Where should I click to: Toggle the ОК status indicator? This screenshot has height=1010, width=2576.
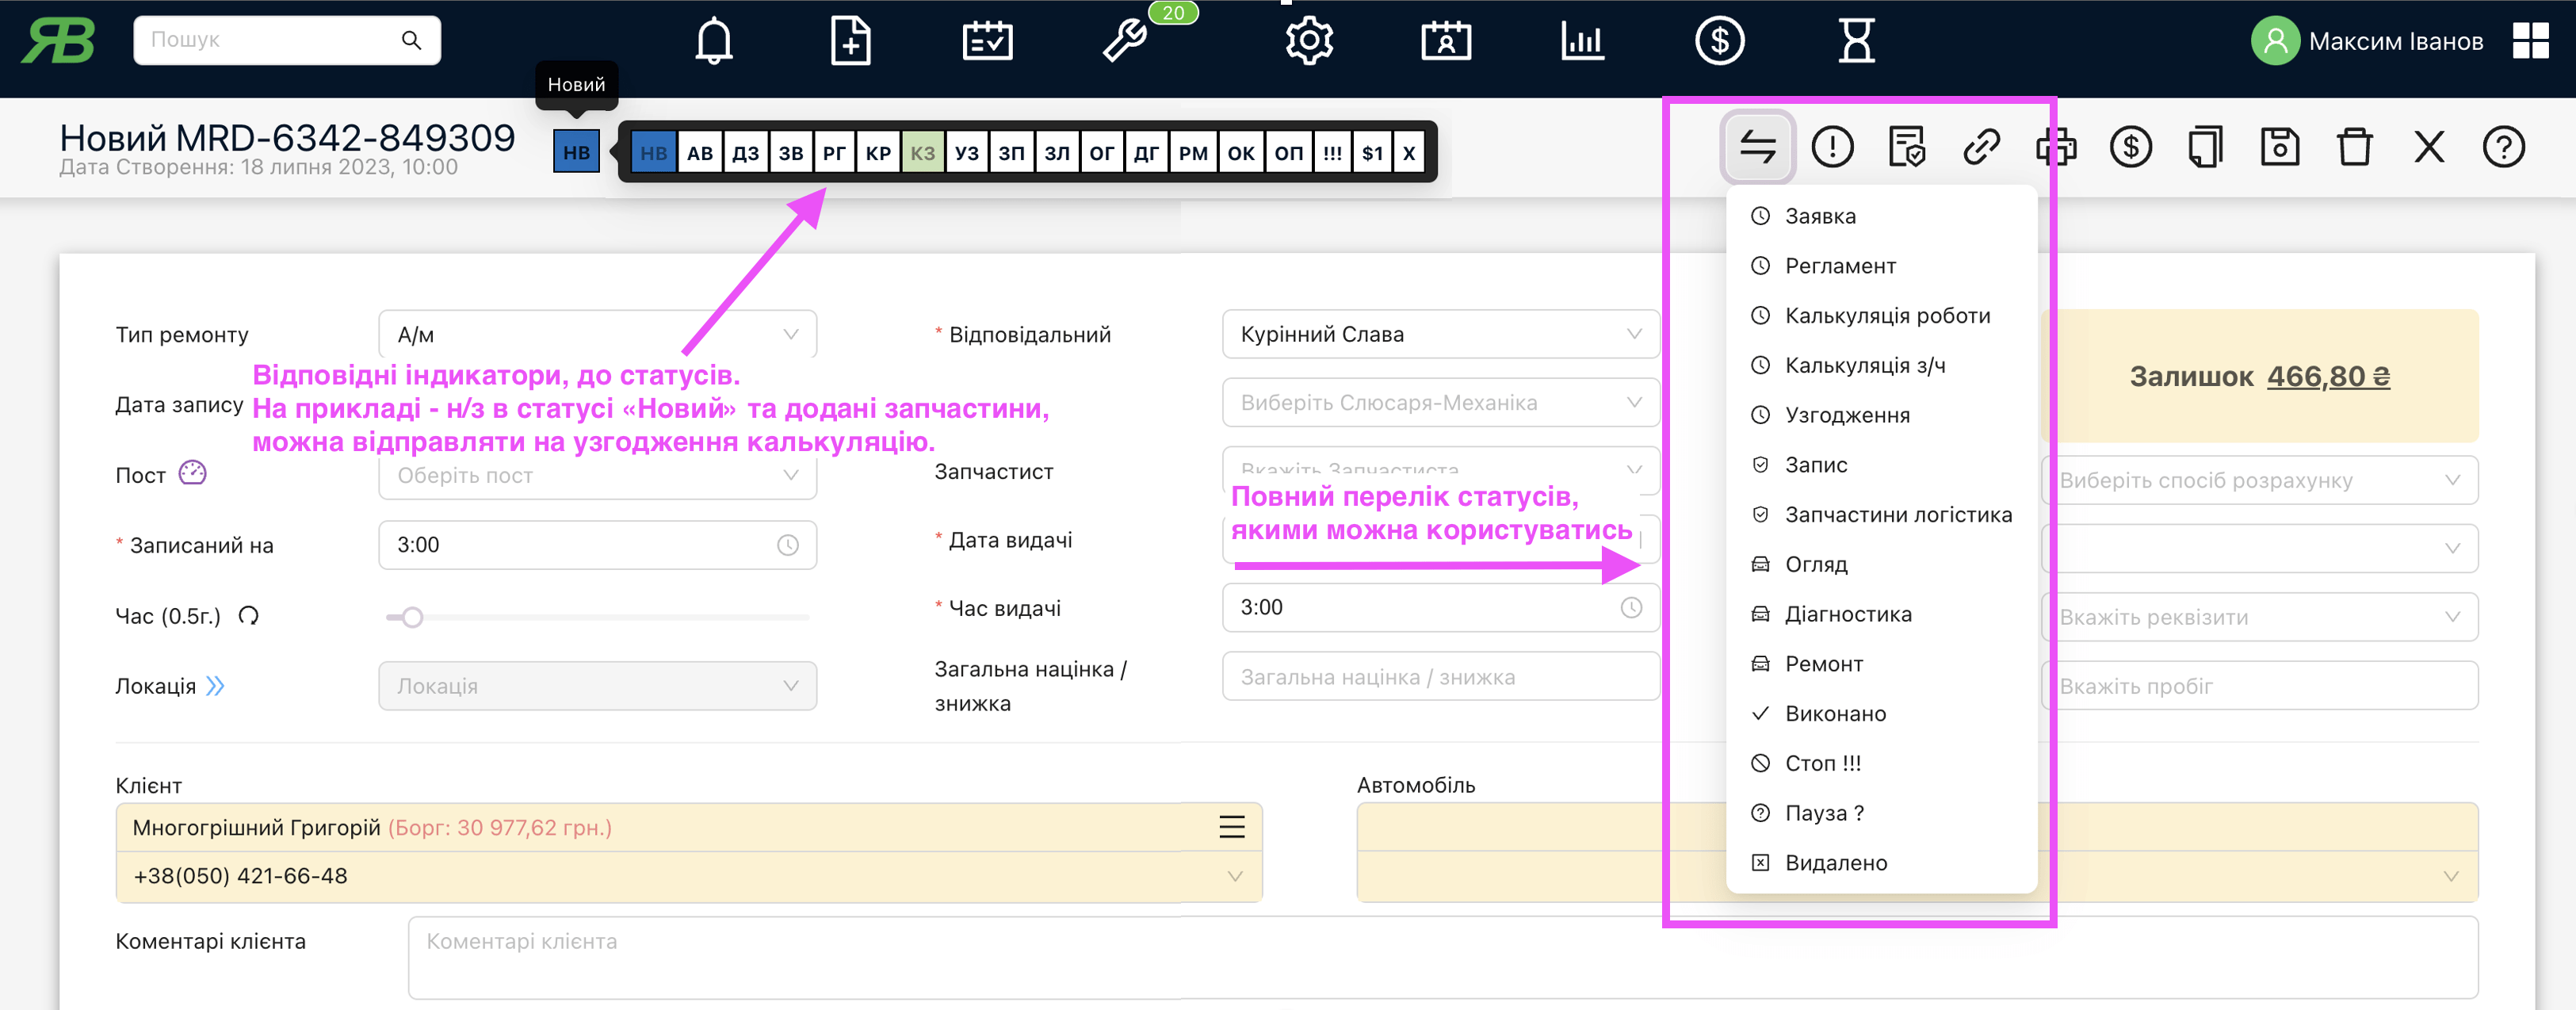pos(1240,153)
